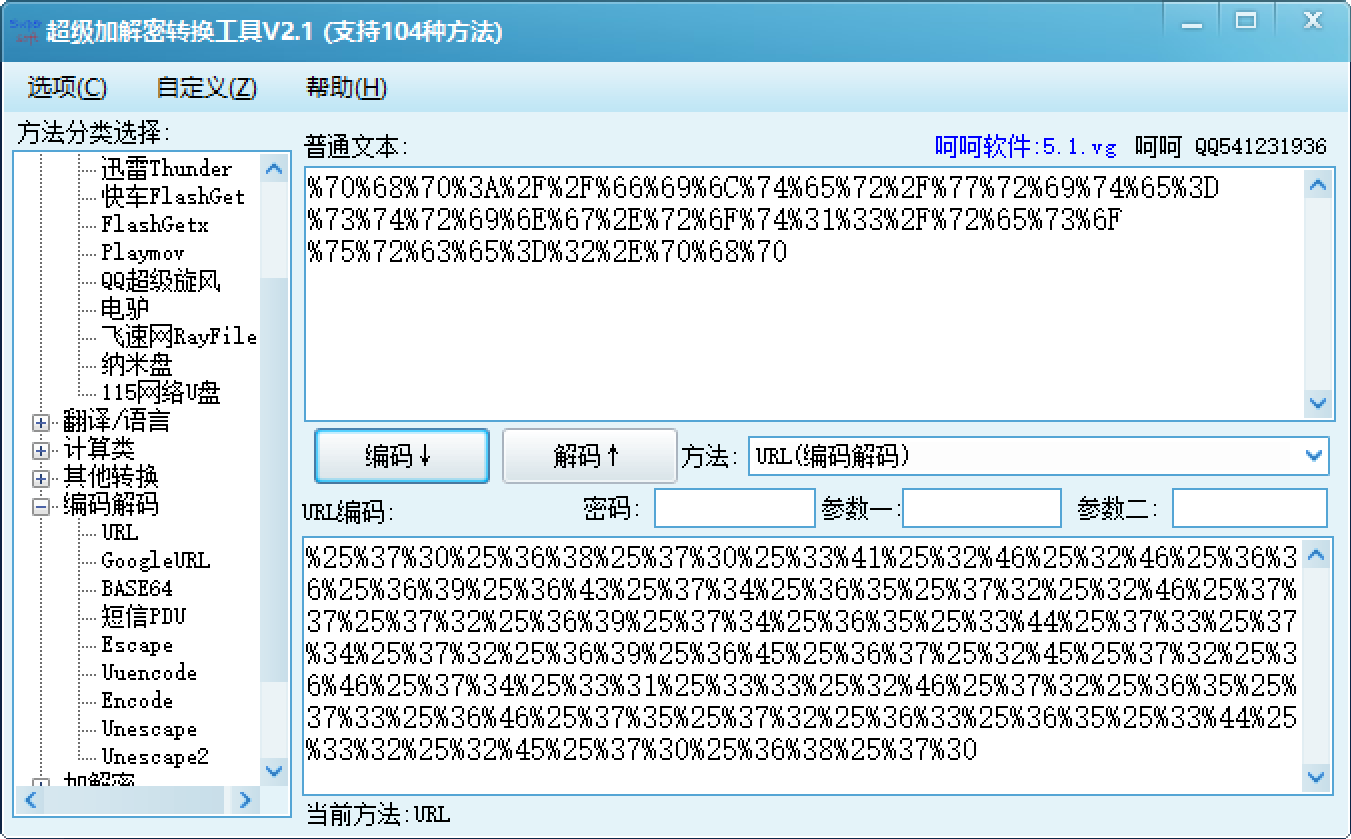
Task: Select 迅雷Thunder in the method tree
Action: tap(166, 169)
